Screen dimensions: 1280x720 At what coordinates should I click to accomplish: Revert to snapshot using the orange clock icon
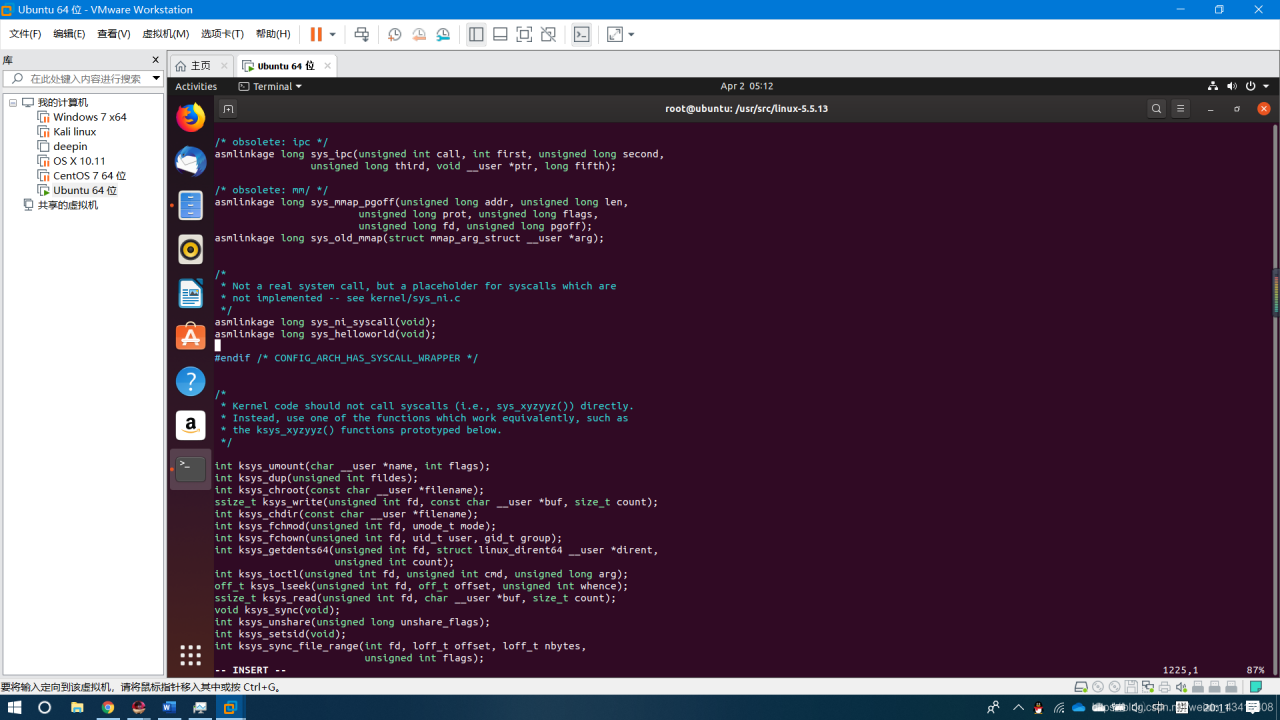(x=419, y=34)
